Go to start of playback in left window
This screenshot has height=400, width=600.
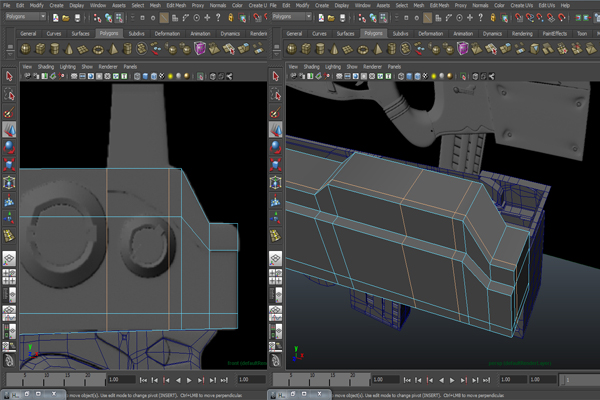pyautogui.click(x=143, y=380)
